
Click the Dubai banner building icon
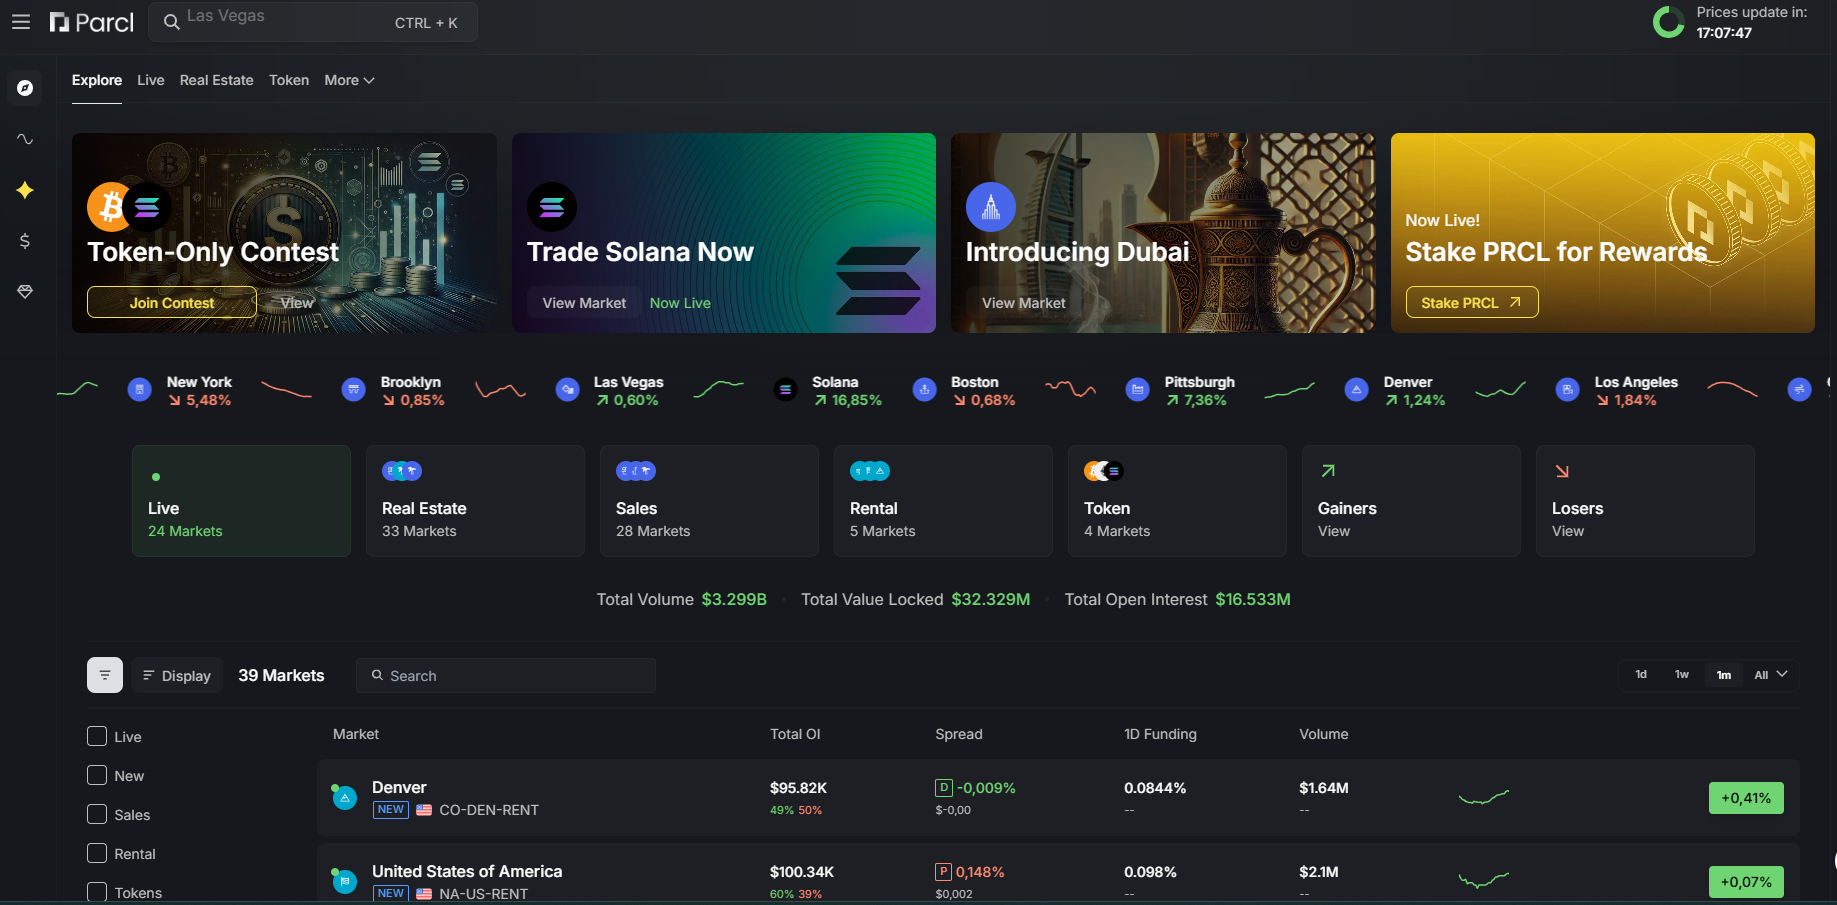(991, 207)
